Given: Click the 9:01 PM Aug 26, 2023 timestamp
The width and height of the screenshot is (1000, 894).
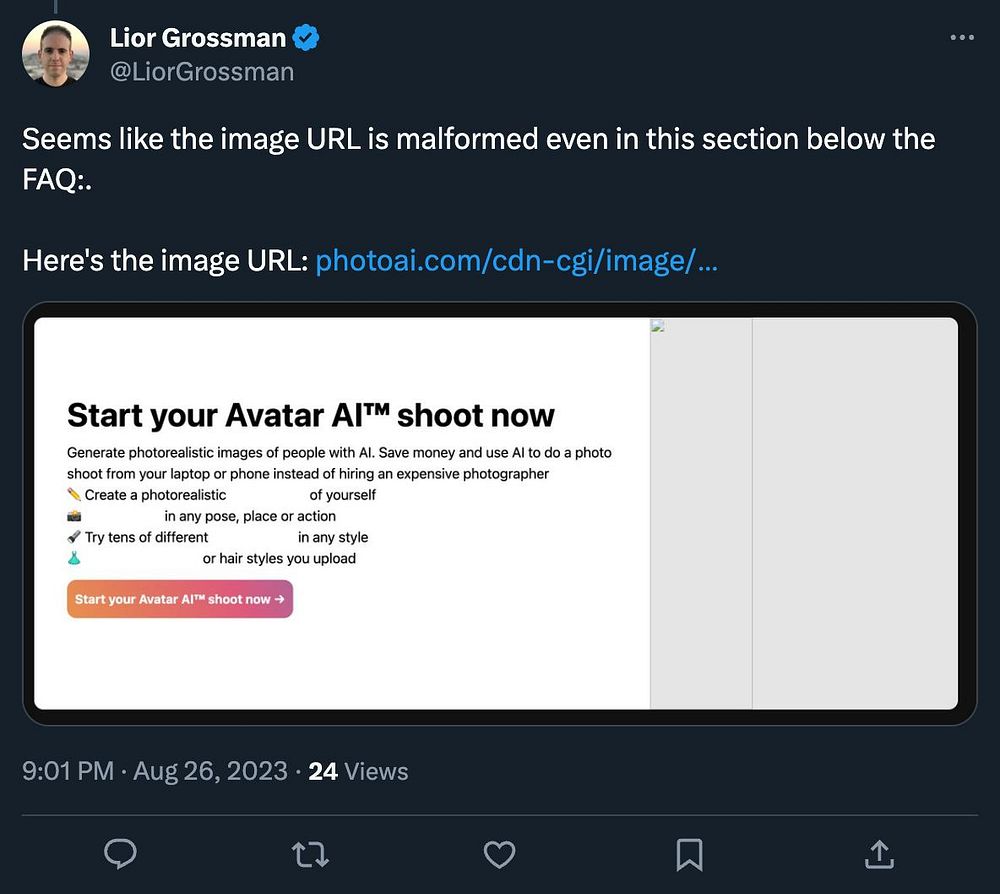Looking at the screenshot, I should (154, 771).
